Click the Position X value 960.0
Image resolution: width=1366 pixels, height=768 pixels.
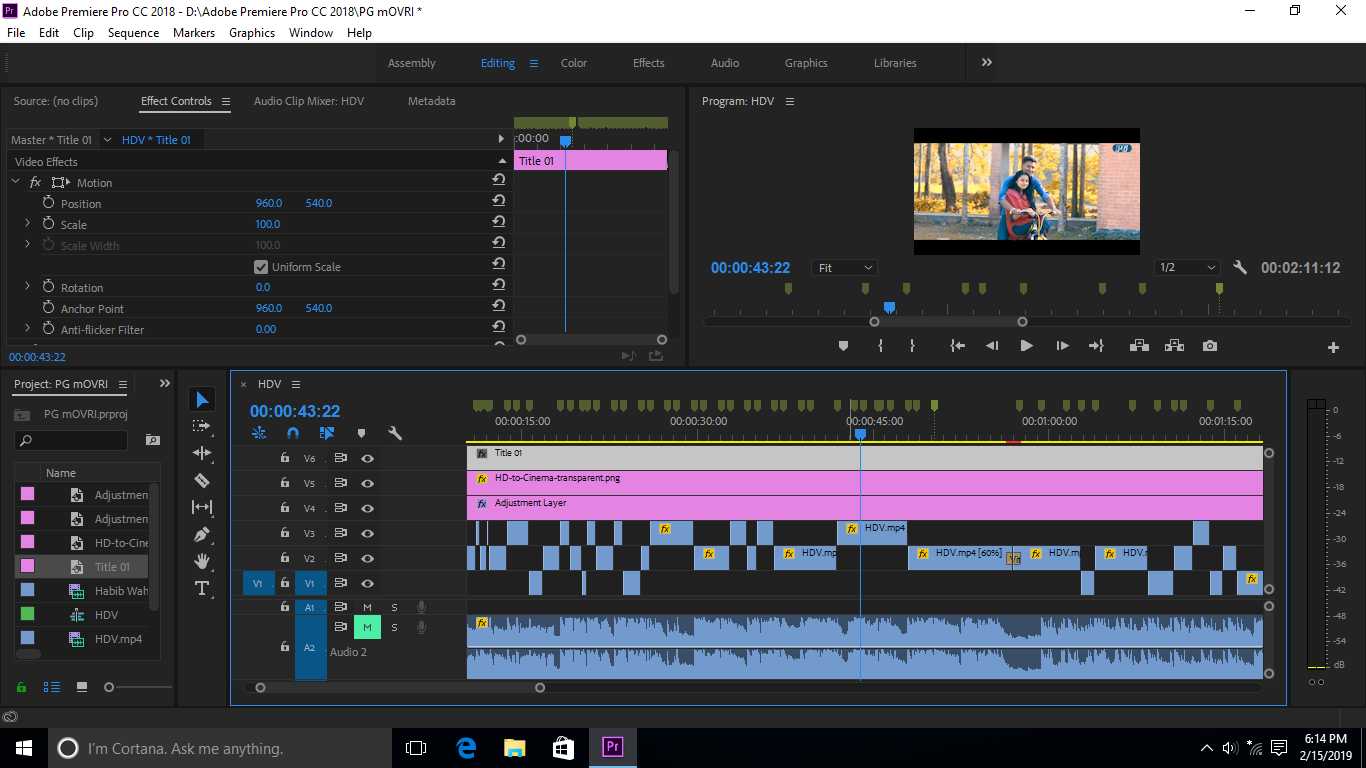click(x=269, y=203)
